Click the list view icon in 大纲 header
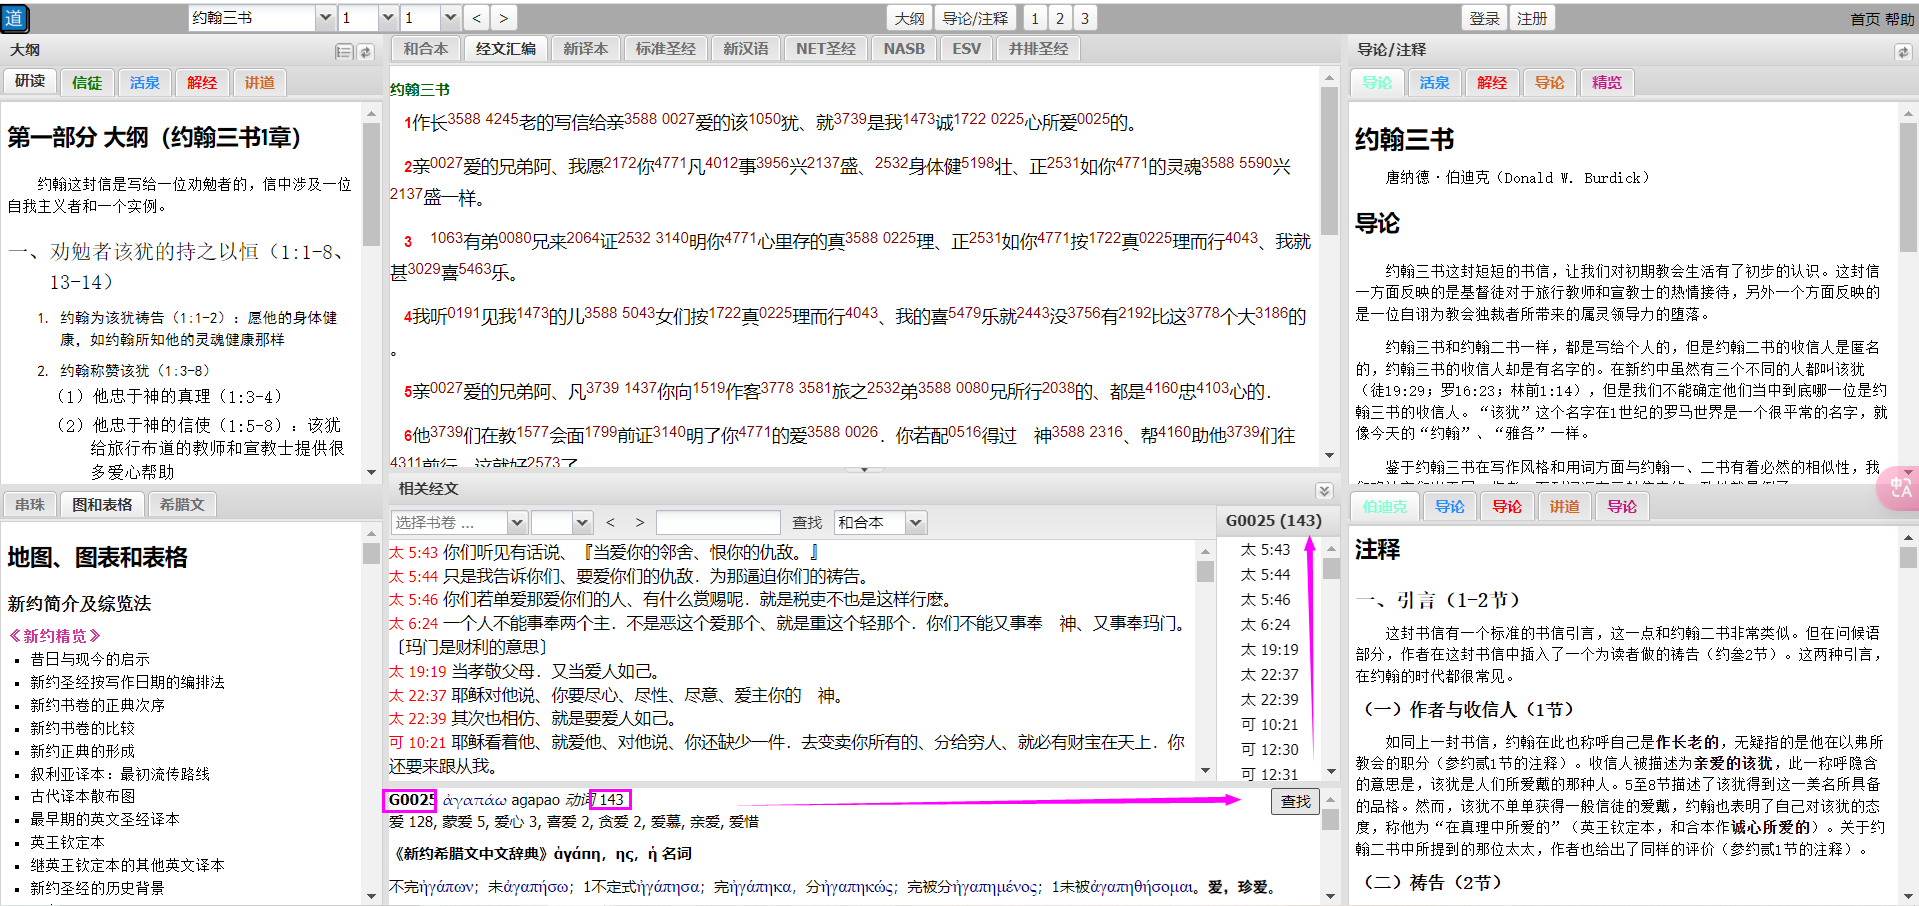Screen dimensions: 1919x906 [343, 51]
